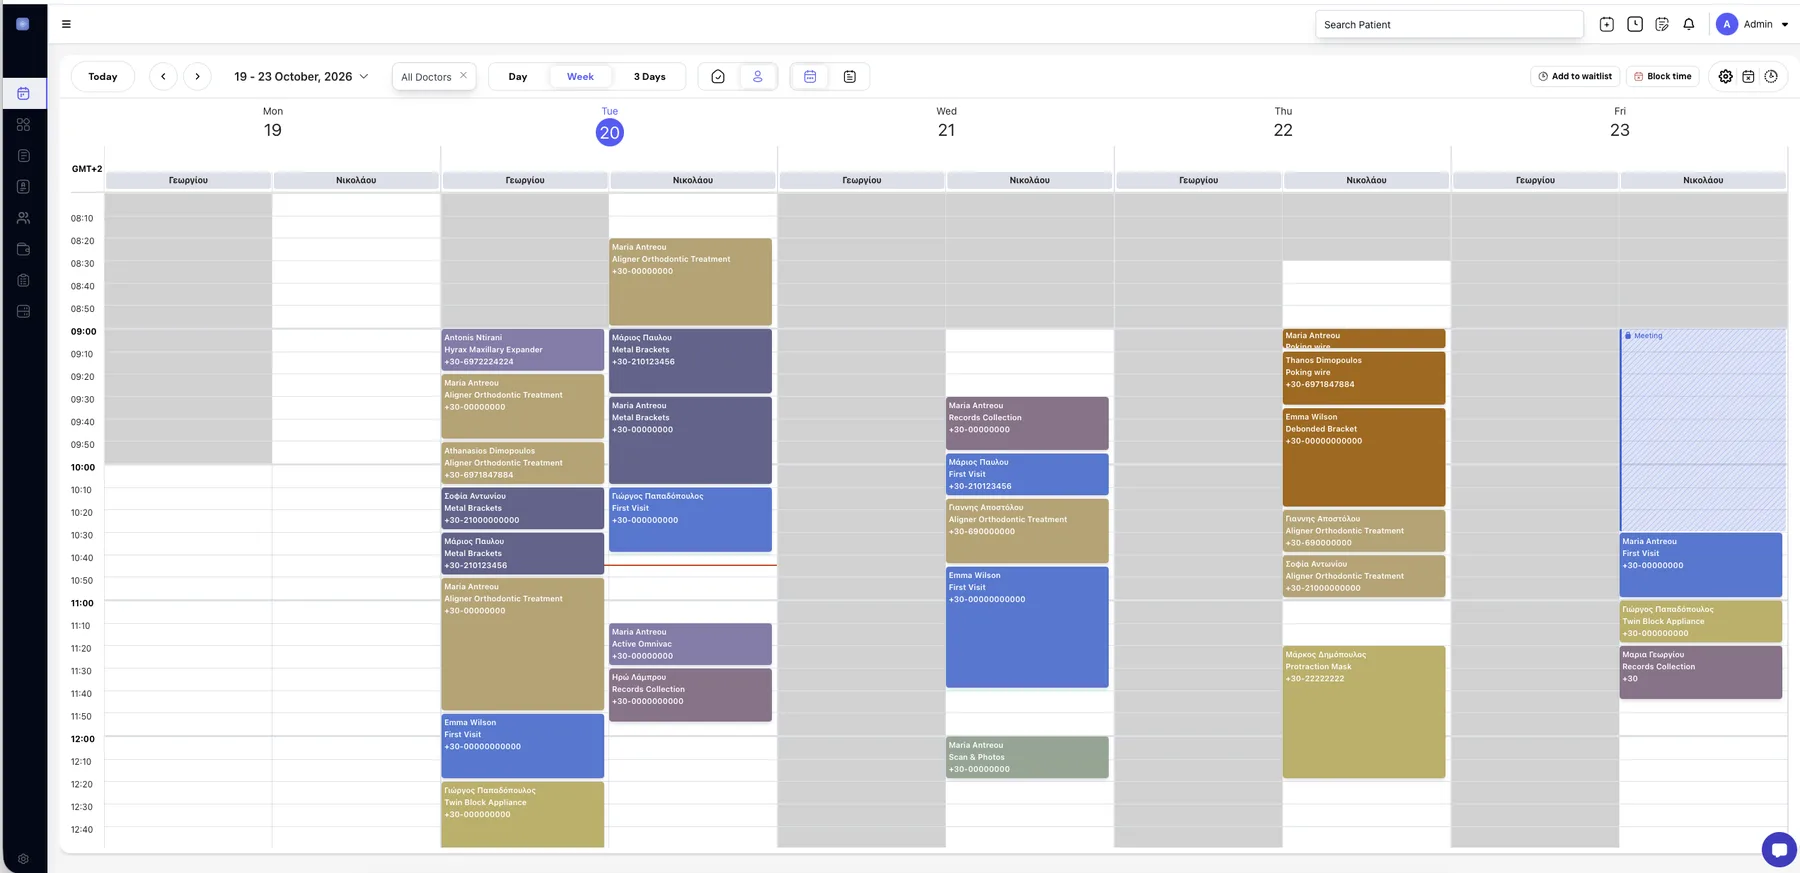The width and height of the screenshot is (1800, 873).
Task: Switch to 3 Days view tab
Action: (x=649, y=76)
